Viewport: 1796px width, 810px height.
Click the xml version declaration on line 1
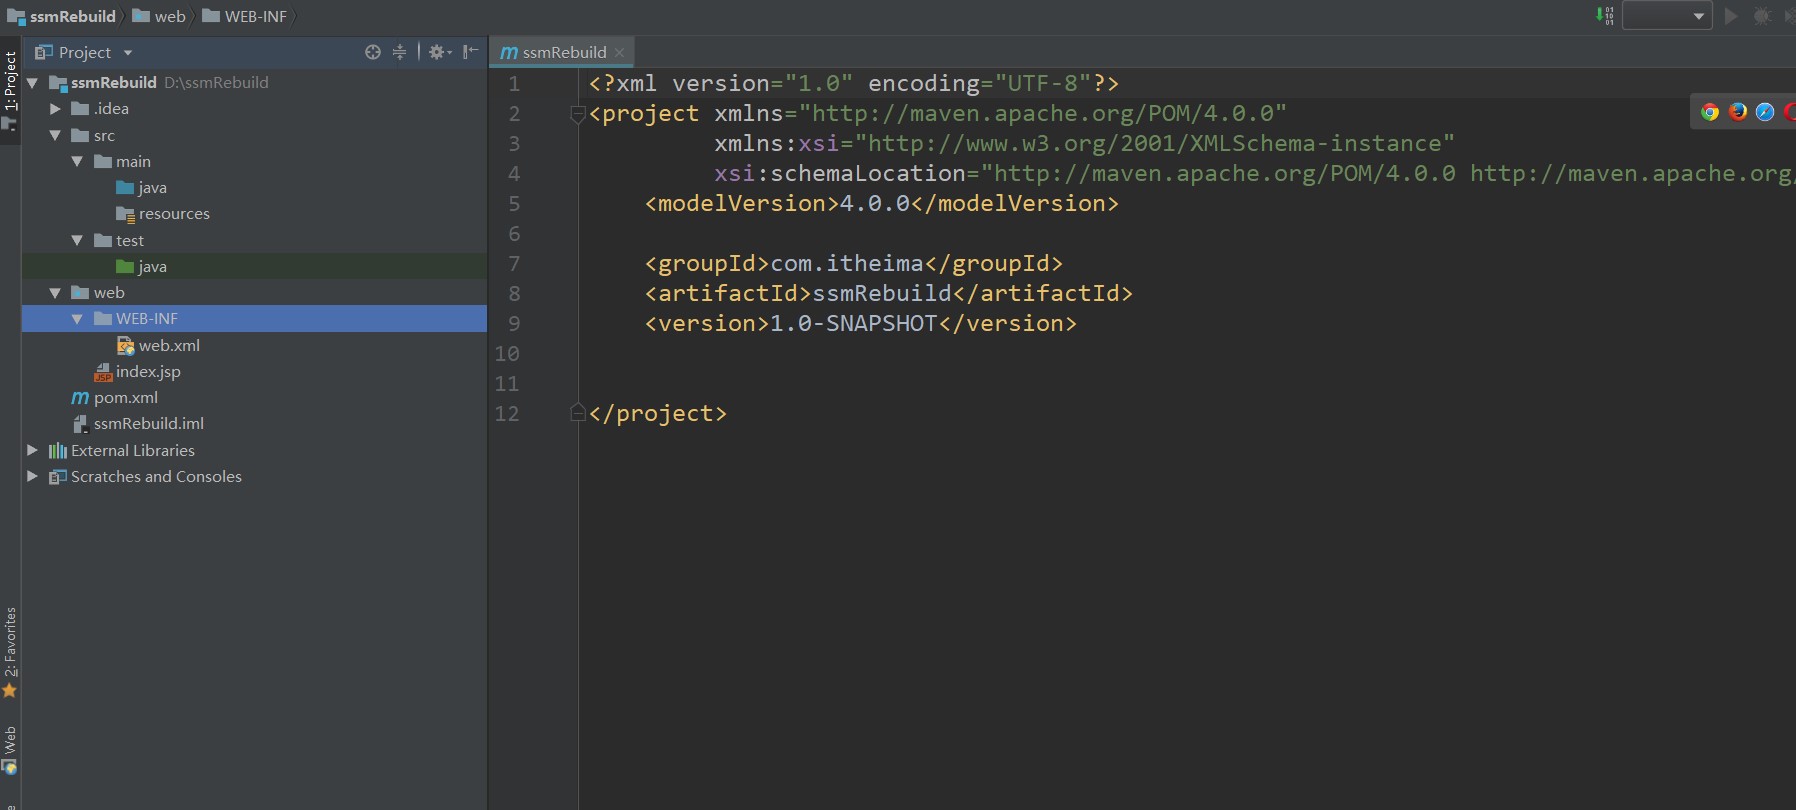pos(853,83)
